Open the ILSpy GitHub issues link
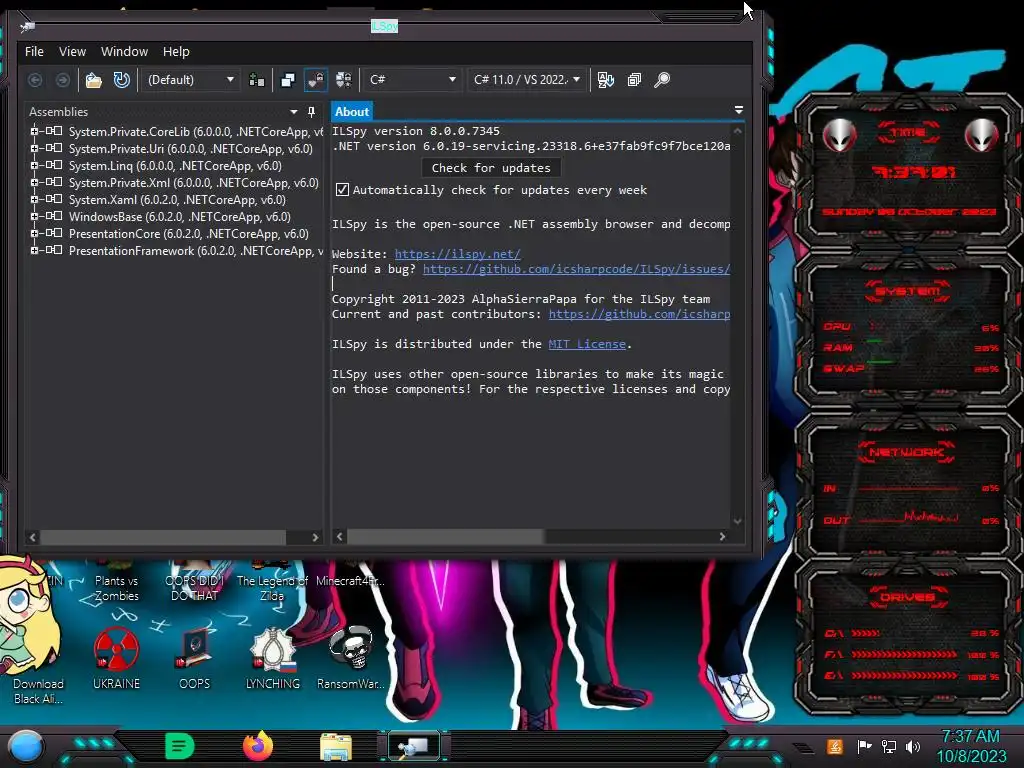 pyautogui.click(x=576, y=269)
